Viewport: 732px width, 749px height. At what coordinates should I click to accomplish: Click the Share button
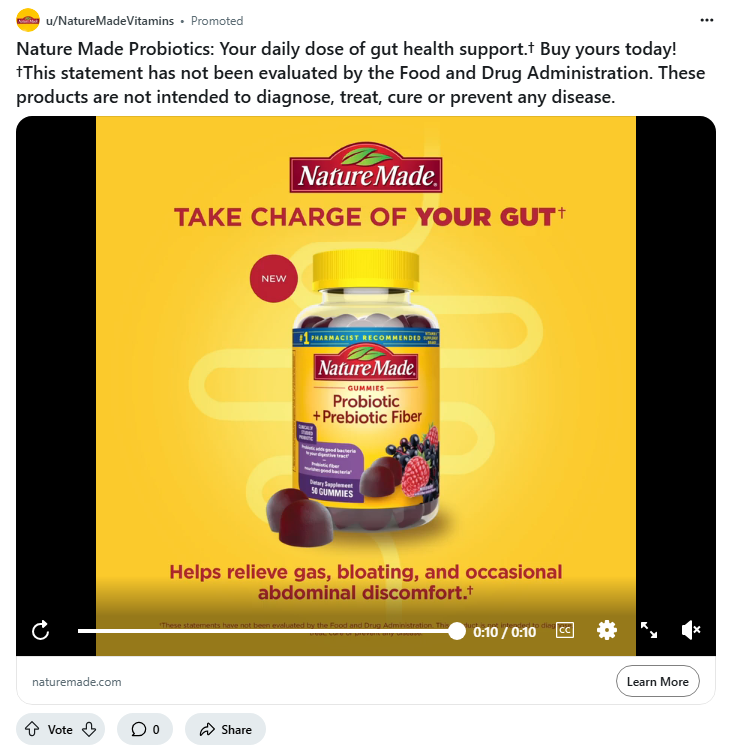(226, 729)
